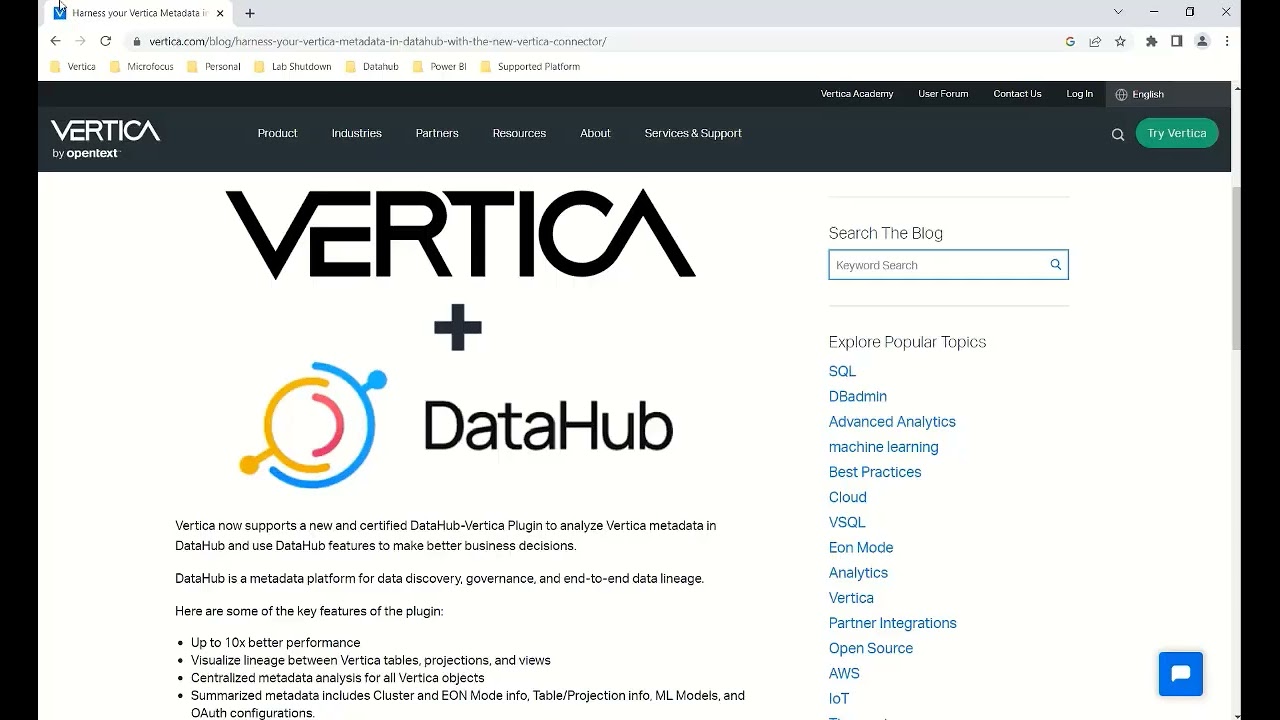
Task: Open the English language selector
Action: coord(1140,94)
